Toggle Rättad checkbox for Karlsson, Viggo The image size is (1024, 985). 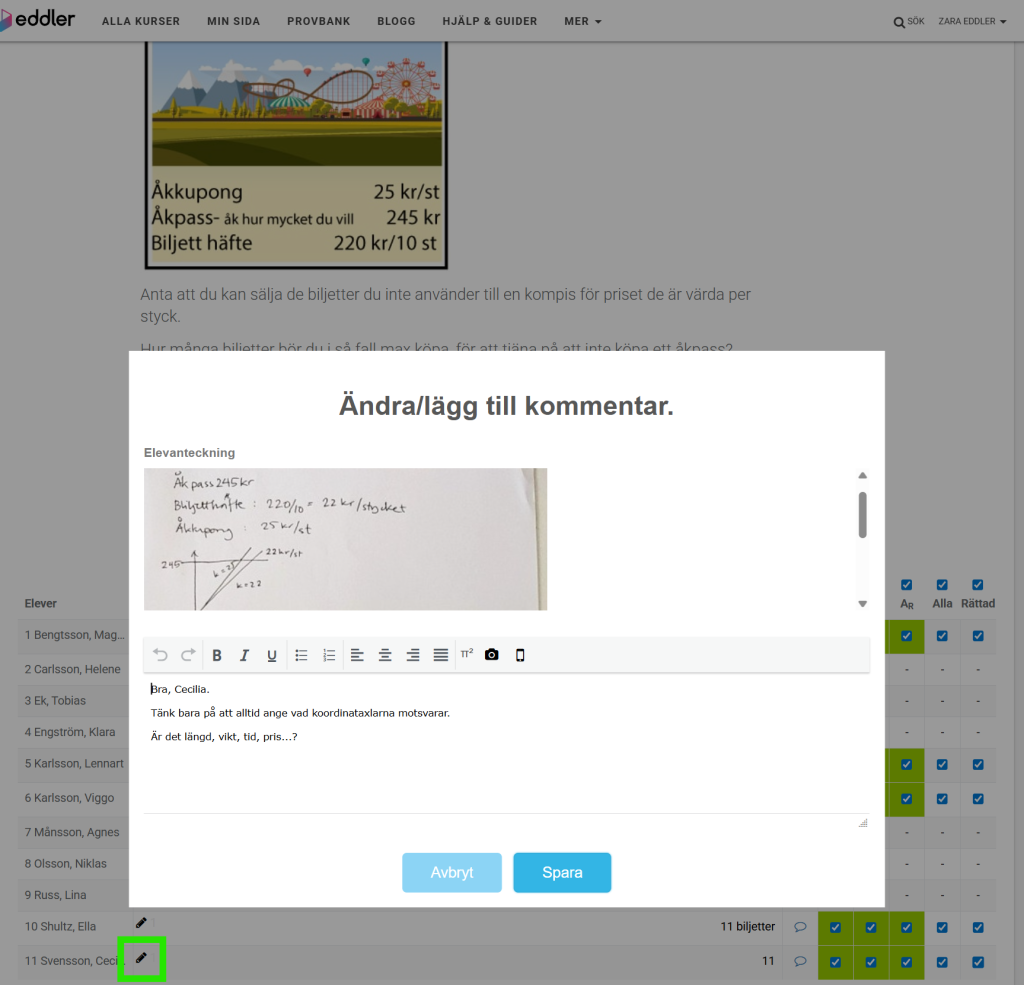click(978, 799)
